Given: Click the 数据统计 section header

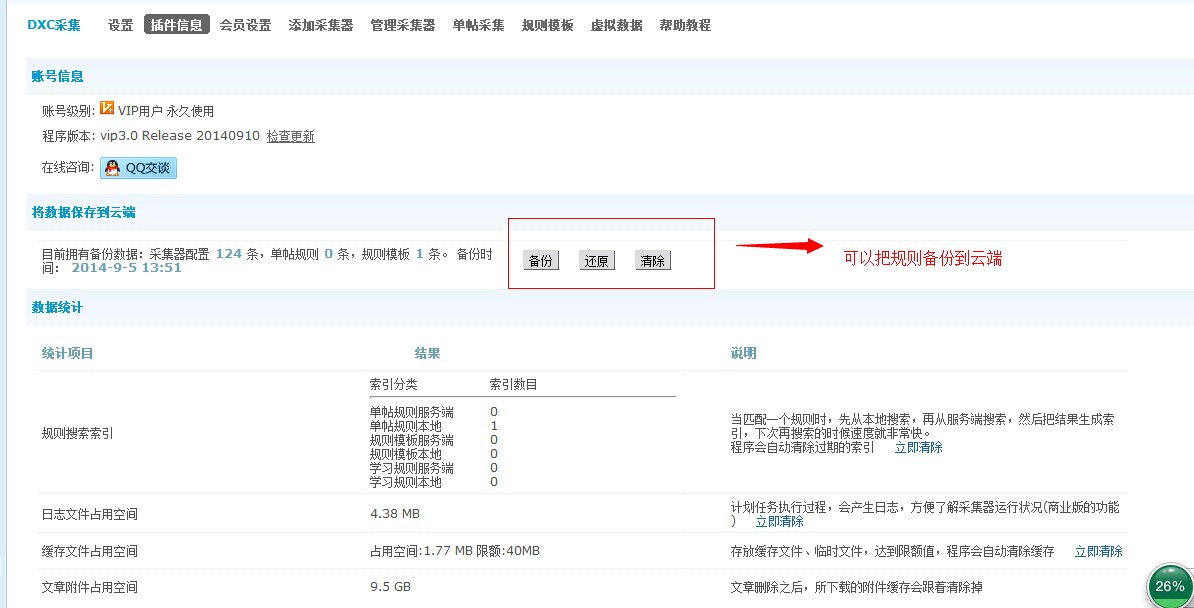Looking at the screenshot, I should click(x=57, y=308).
